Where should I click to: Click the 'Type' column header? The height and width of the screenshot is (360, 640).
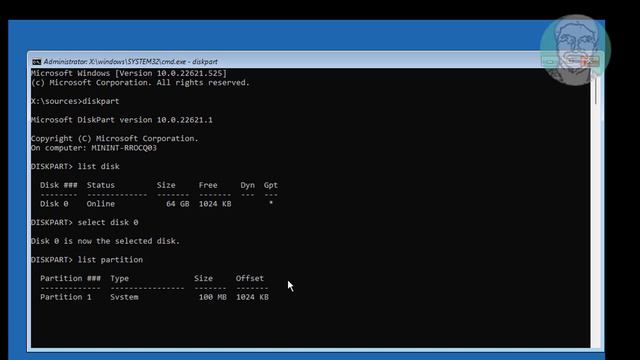pyautogui.click(x=120, y=278)
